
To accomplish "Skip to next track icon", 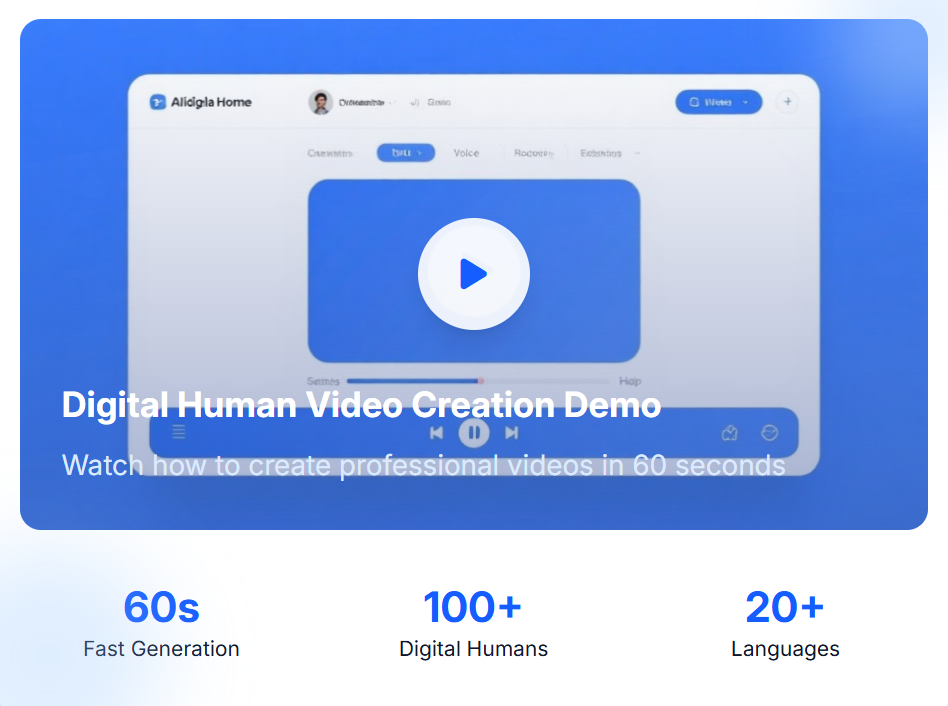I will tap(512, 433).
